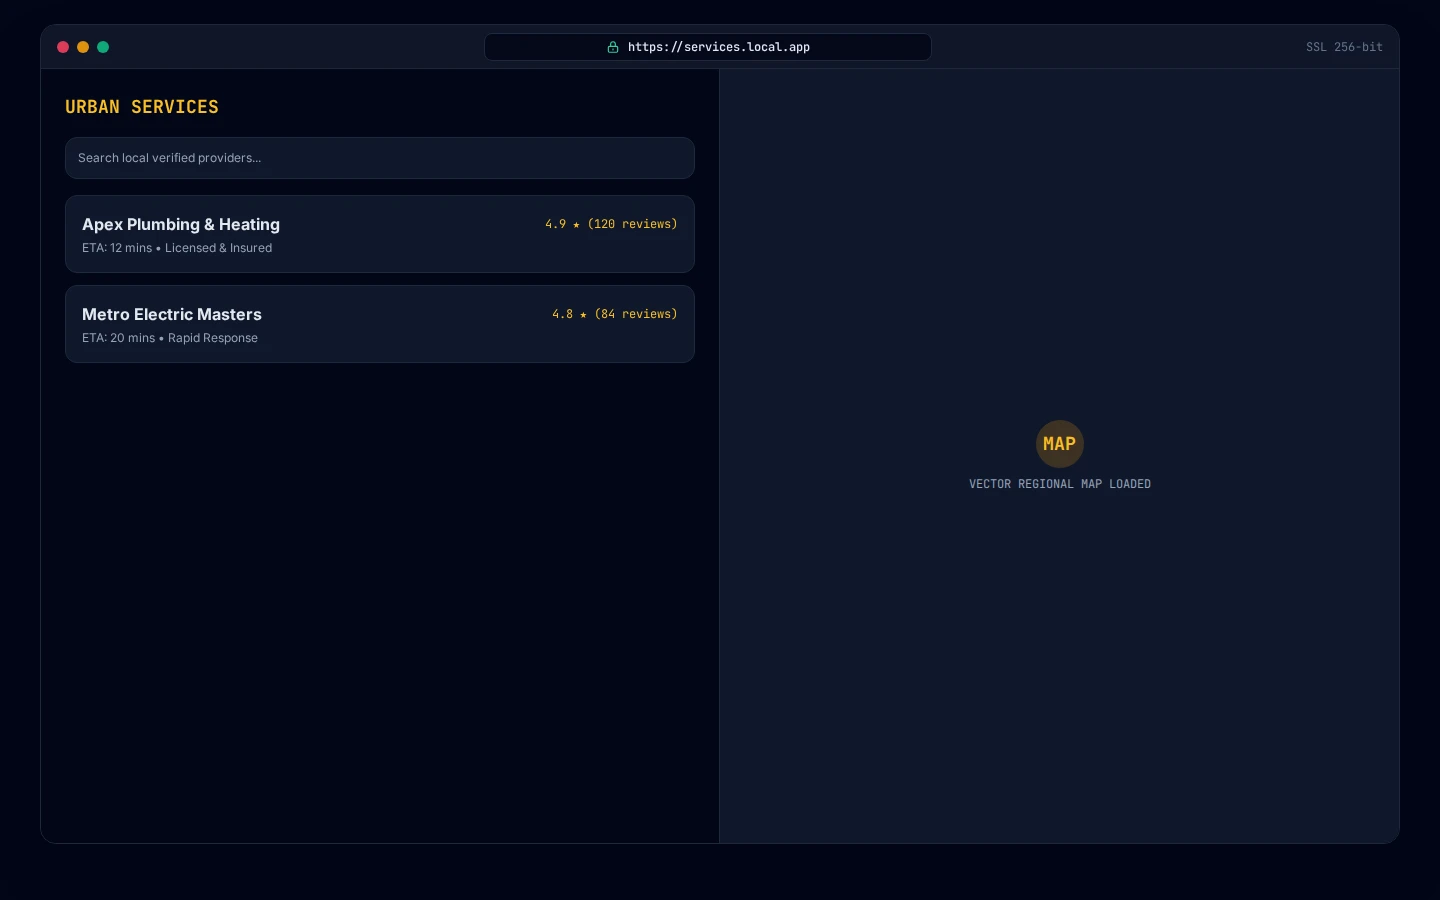Screen dimensions: 1440x900
Task: Click the 4.8 star (84 reviews) rating
Action: click(x=615, y=314)
